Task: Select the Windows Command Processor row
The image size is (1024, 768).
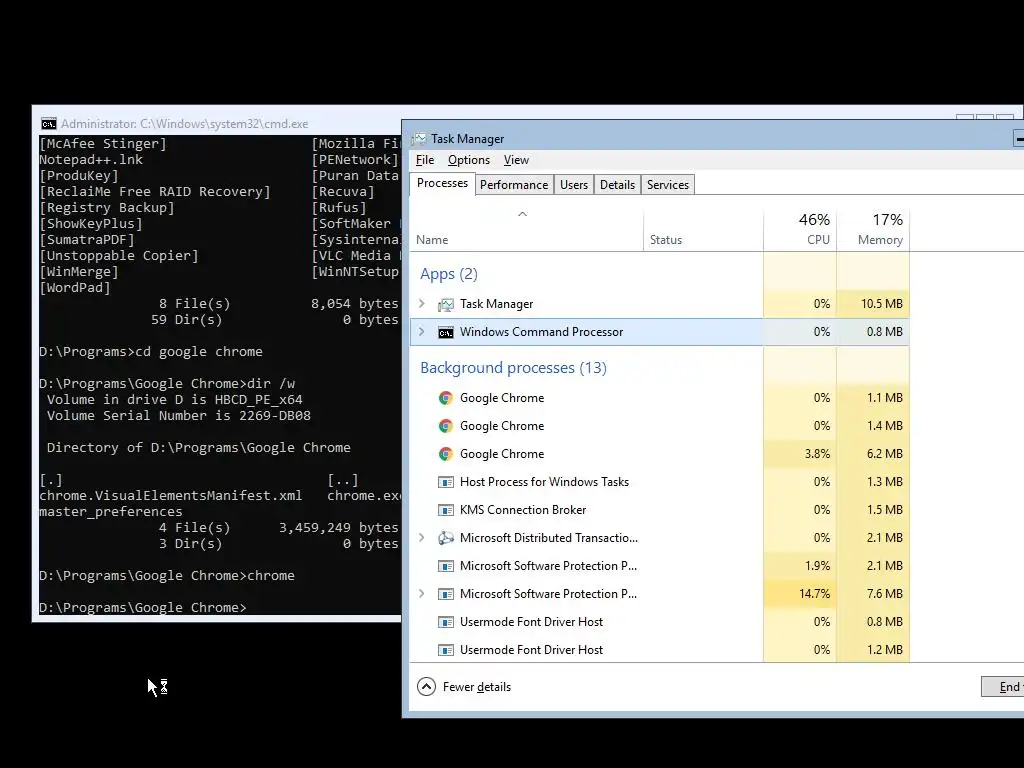Action: click(660, 332)
